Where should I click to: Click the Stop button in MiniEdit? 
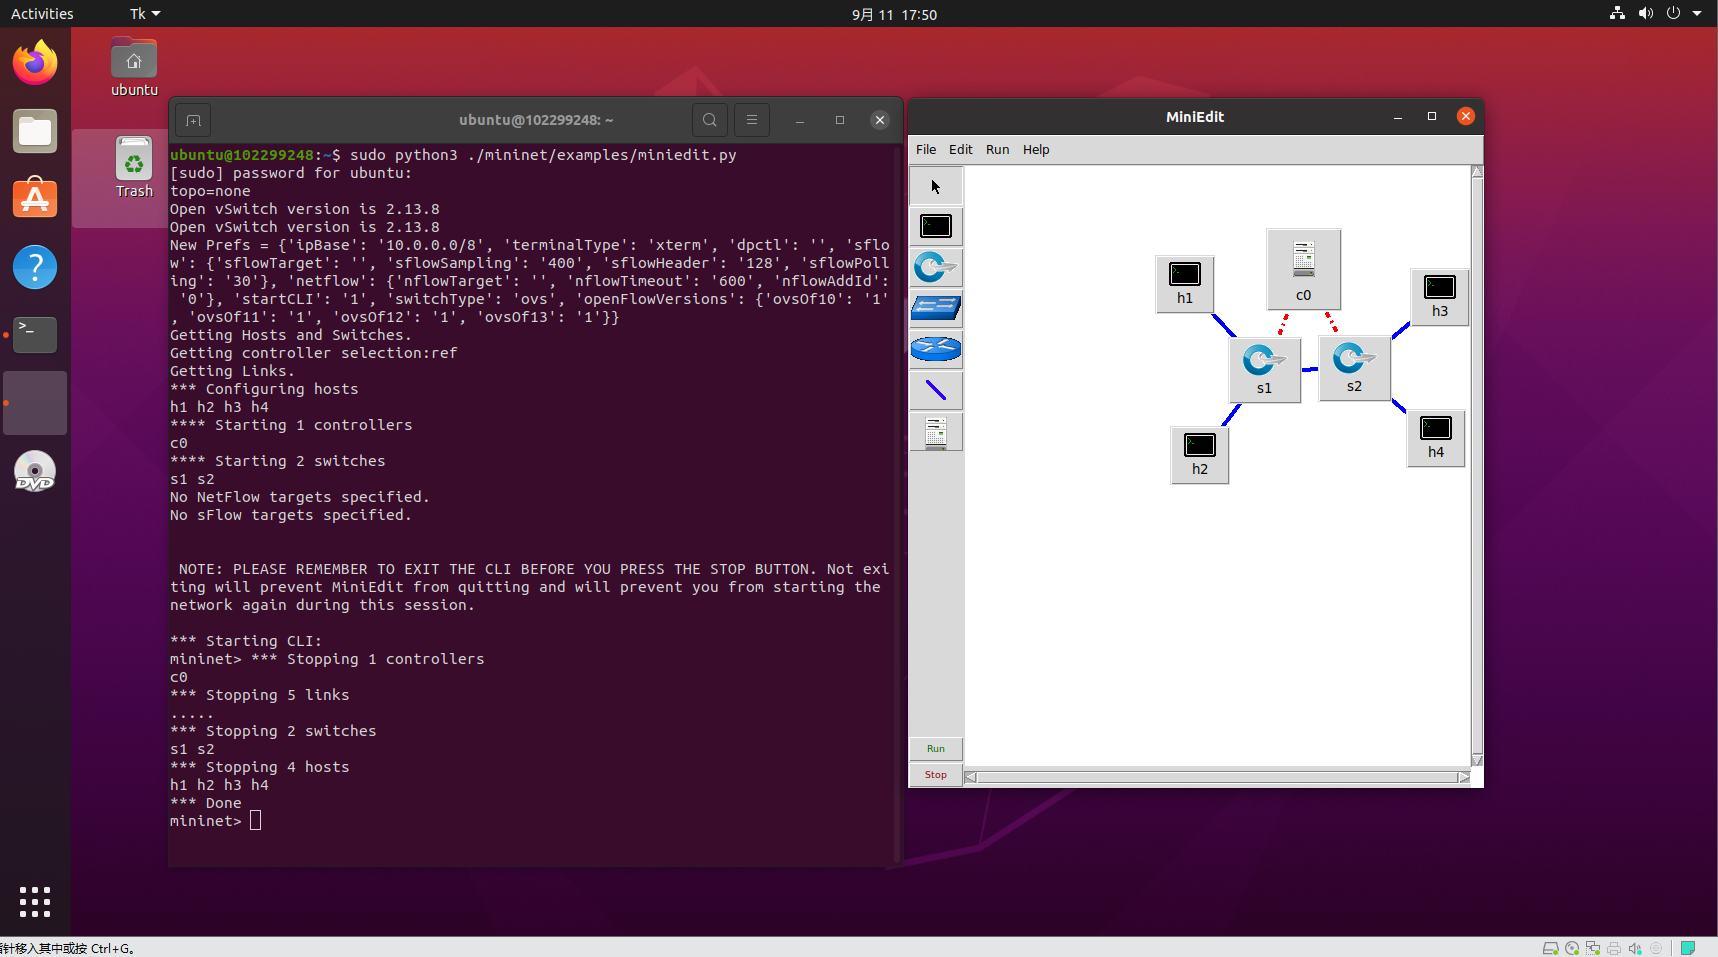tap(936, 775)
